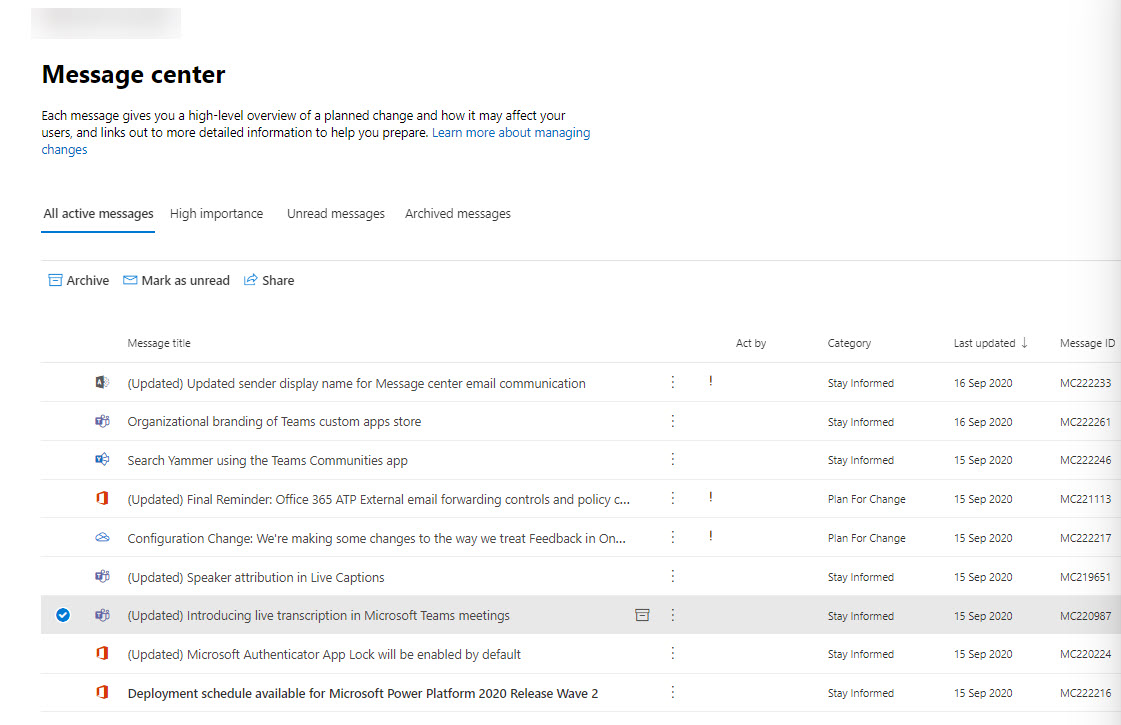
Task: Follow the Learn more about managing changes link
Action: pos(510,132)
